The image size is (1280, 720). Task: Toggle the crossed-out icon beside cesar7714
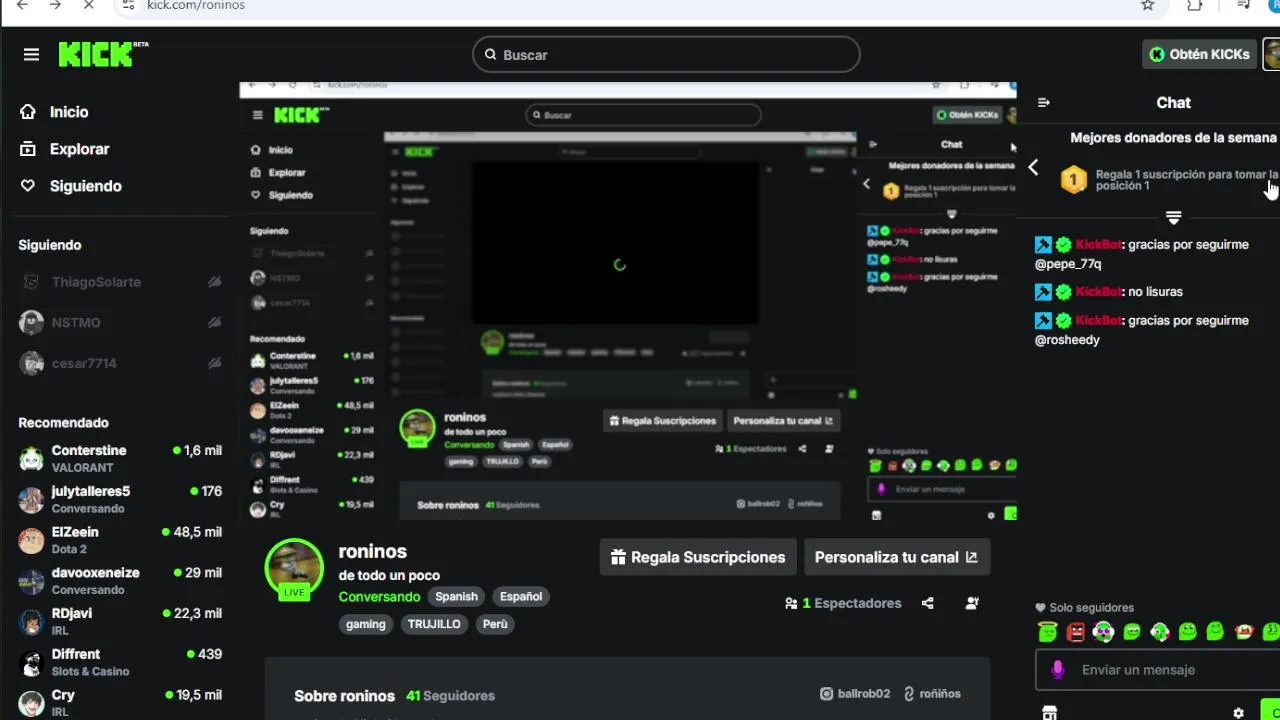point(214,363)
